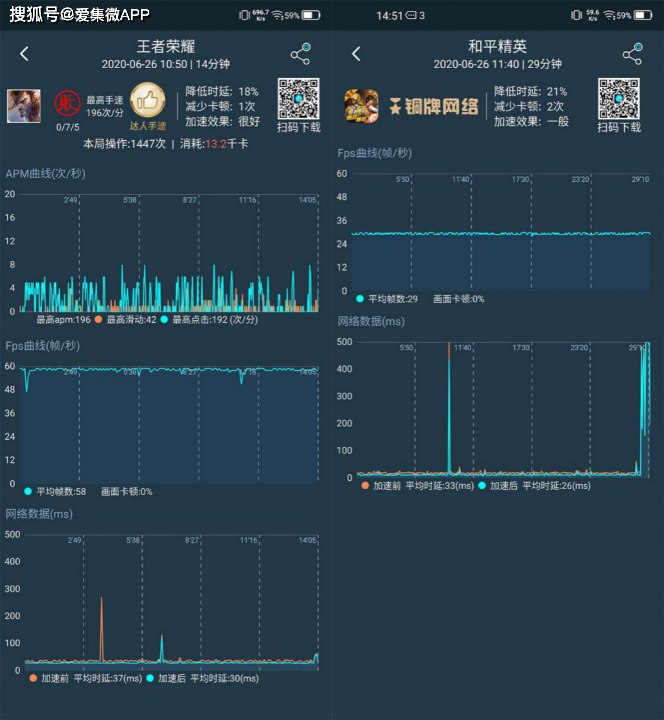Screen dimensions: 664x720
Task: Tap 减少卡顿: 1次 stat
Action: pos(220,107)
